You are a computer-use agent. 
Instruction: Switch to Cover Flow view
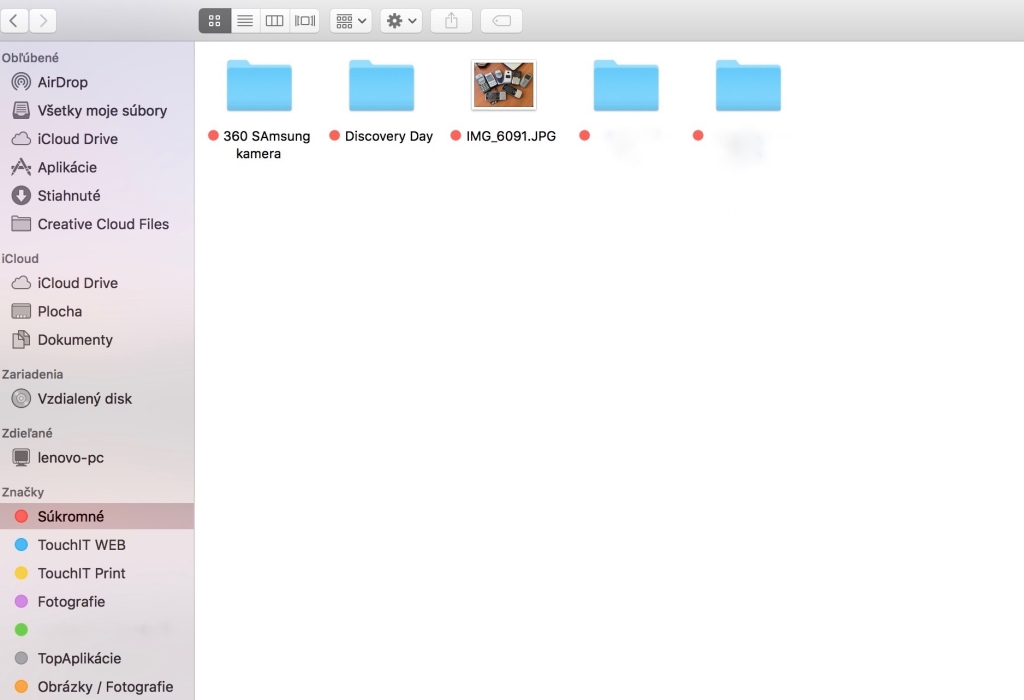point(305,20)
